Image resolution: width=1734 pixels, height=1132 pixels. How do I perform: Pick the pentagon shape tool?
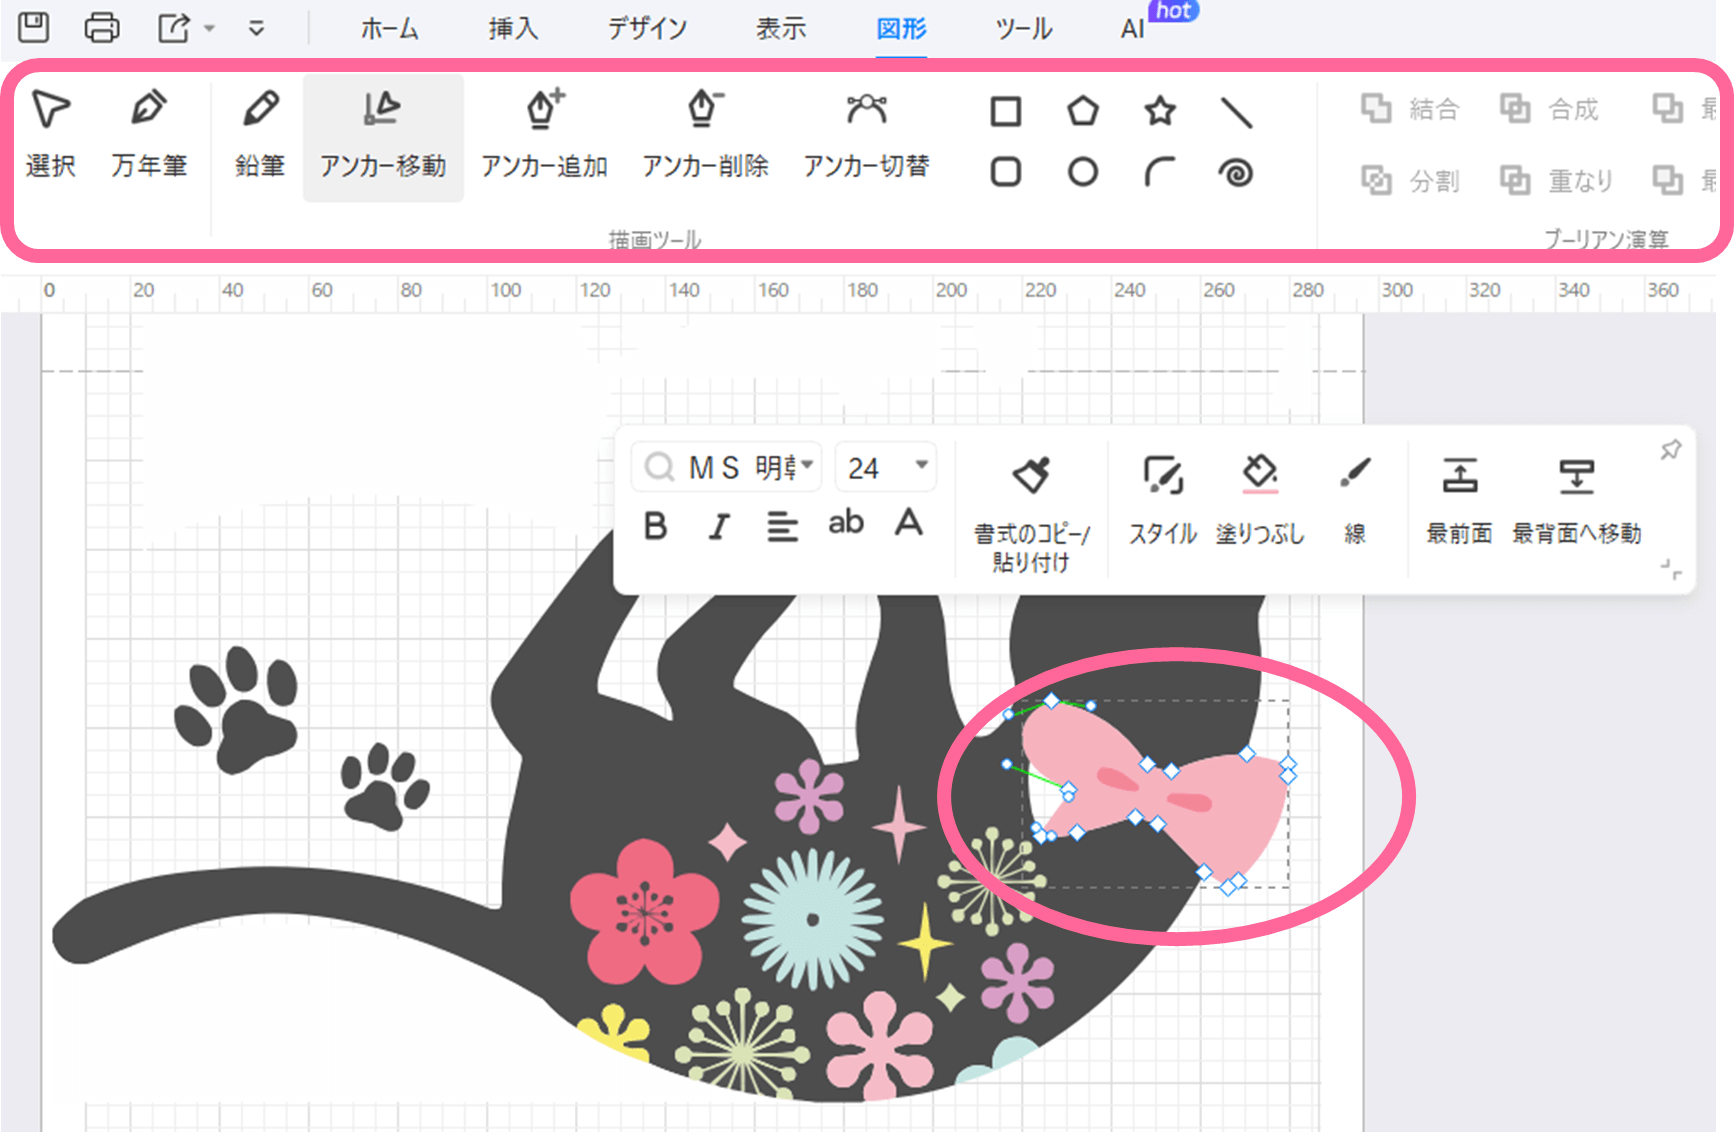[x=1082, y=111]
